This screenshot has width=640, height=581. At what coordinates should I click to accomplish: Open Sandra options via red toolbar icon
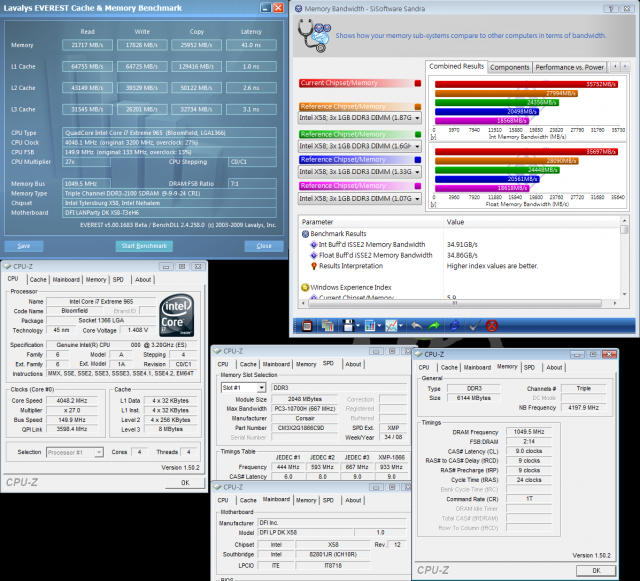pos(307,326)
